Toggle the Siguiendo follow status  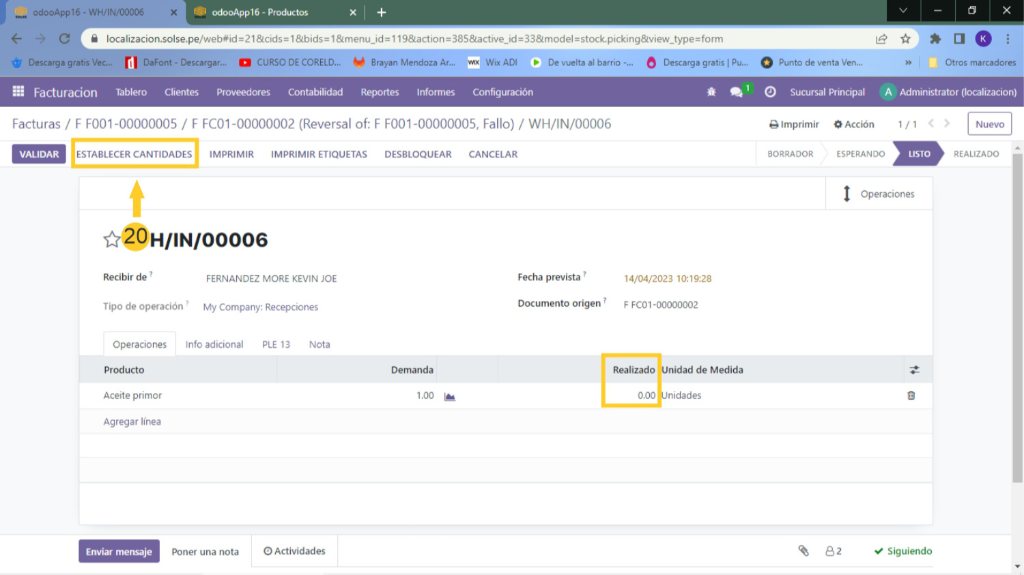902,551
